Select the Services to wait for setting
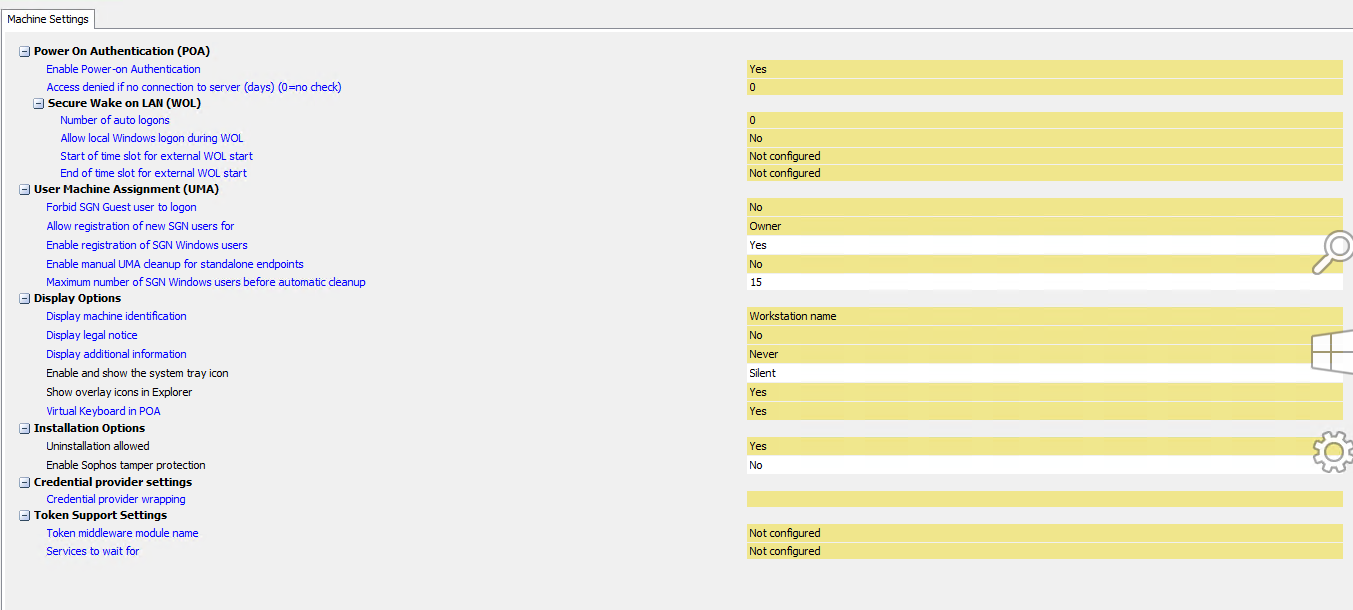This screenshot has height=610, width=1353. pyautogui.click(x=93, y=551)
